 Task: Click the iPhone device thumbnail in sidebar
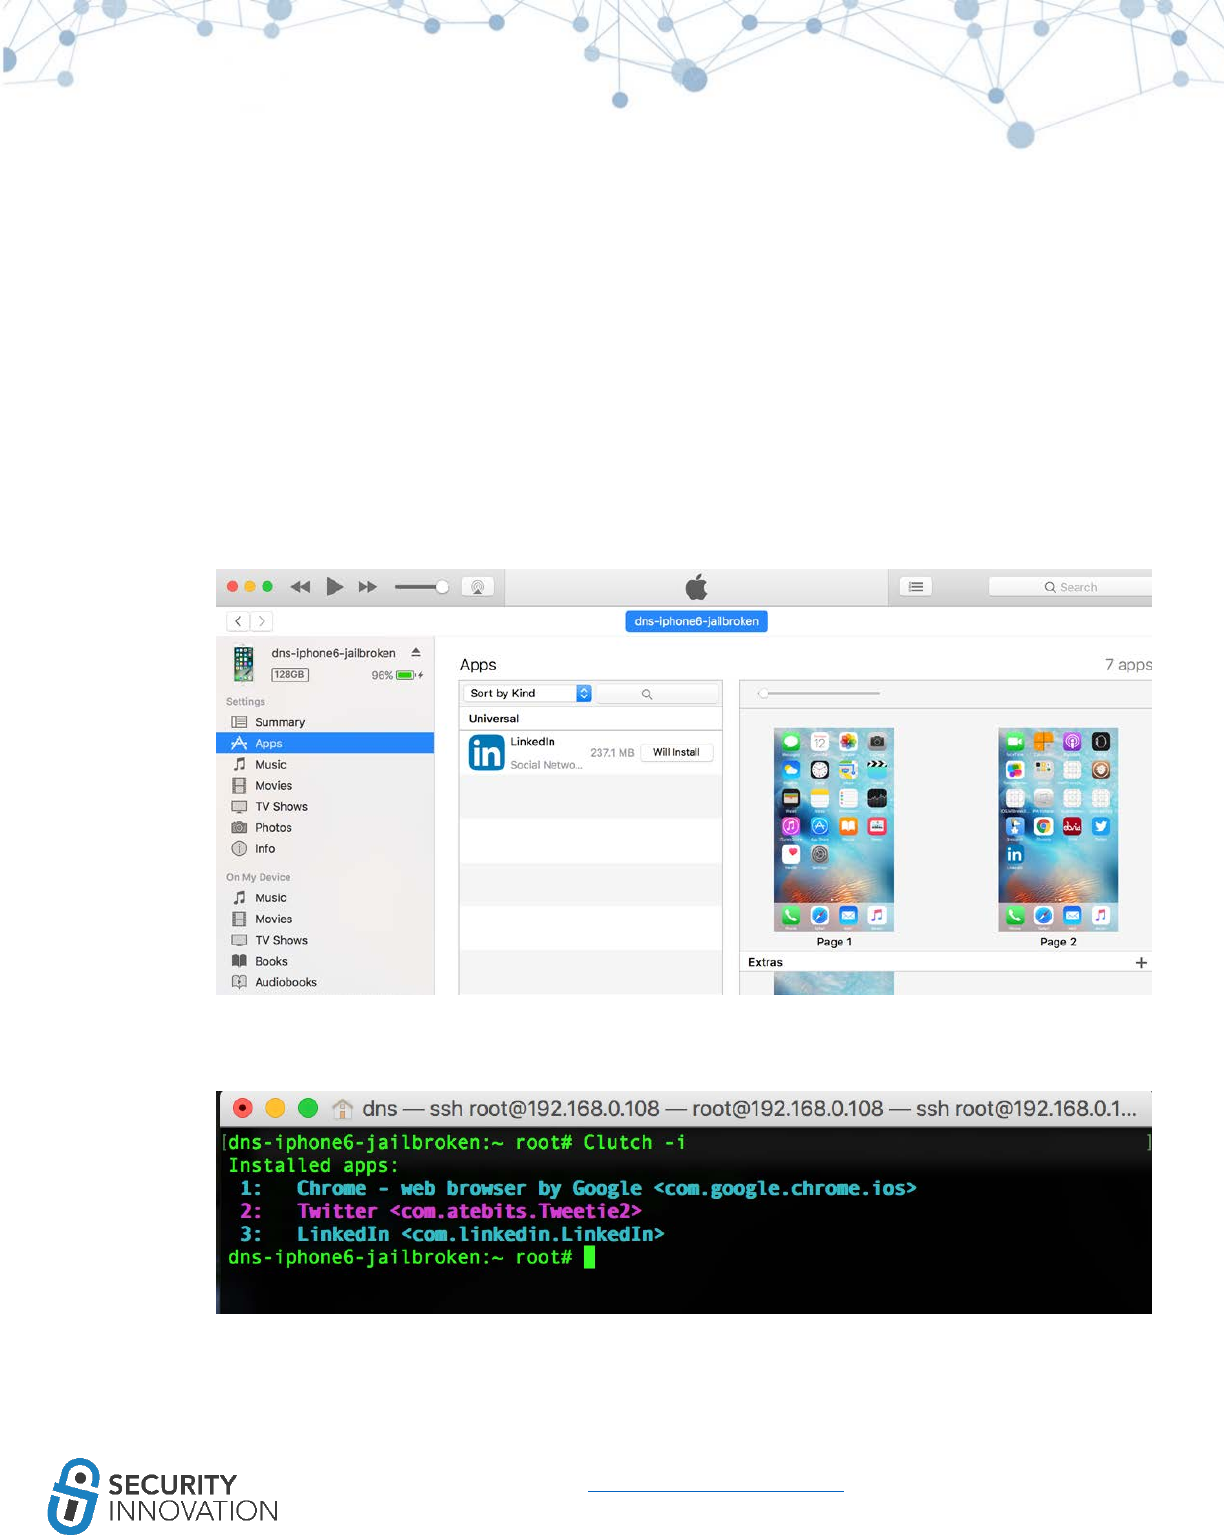(x=244, y=664)
